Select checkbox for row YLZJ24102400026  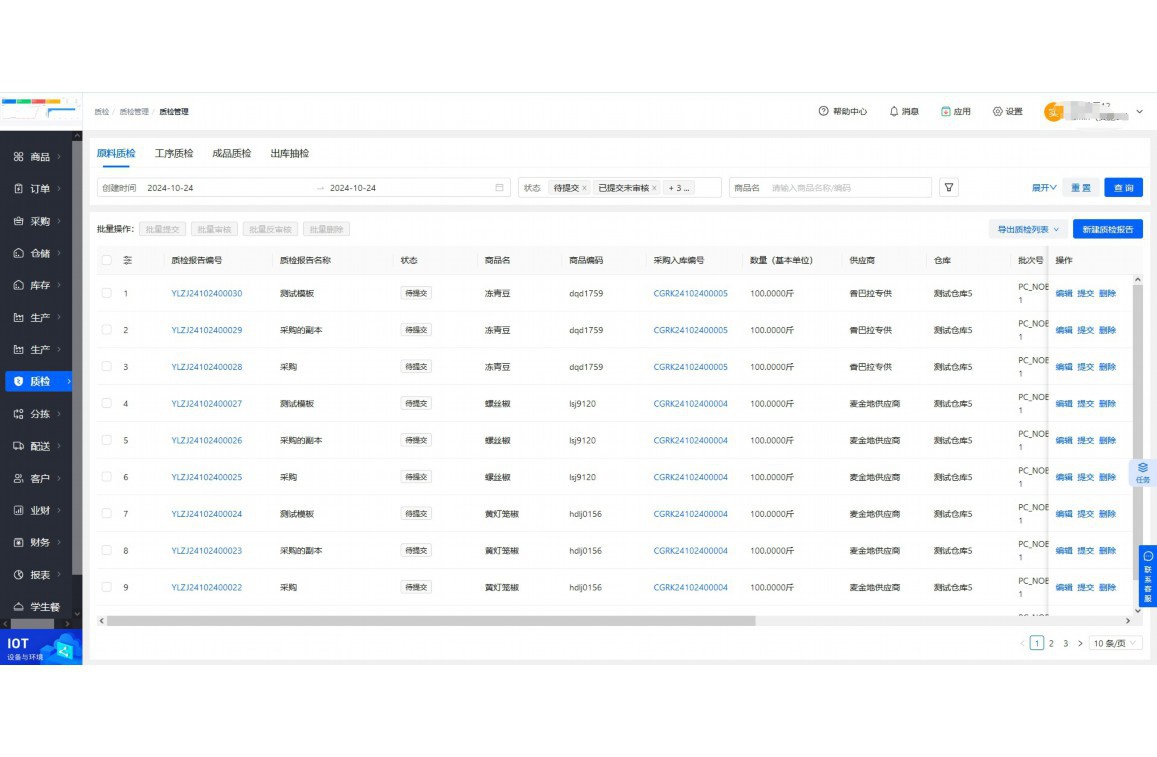(x=106, y=440)
